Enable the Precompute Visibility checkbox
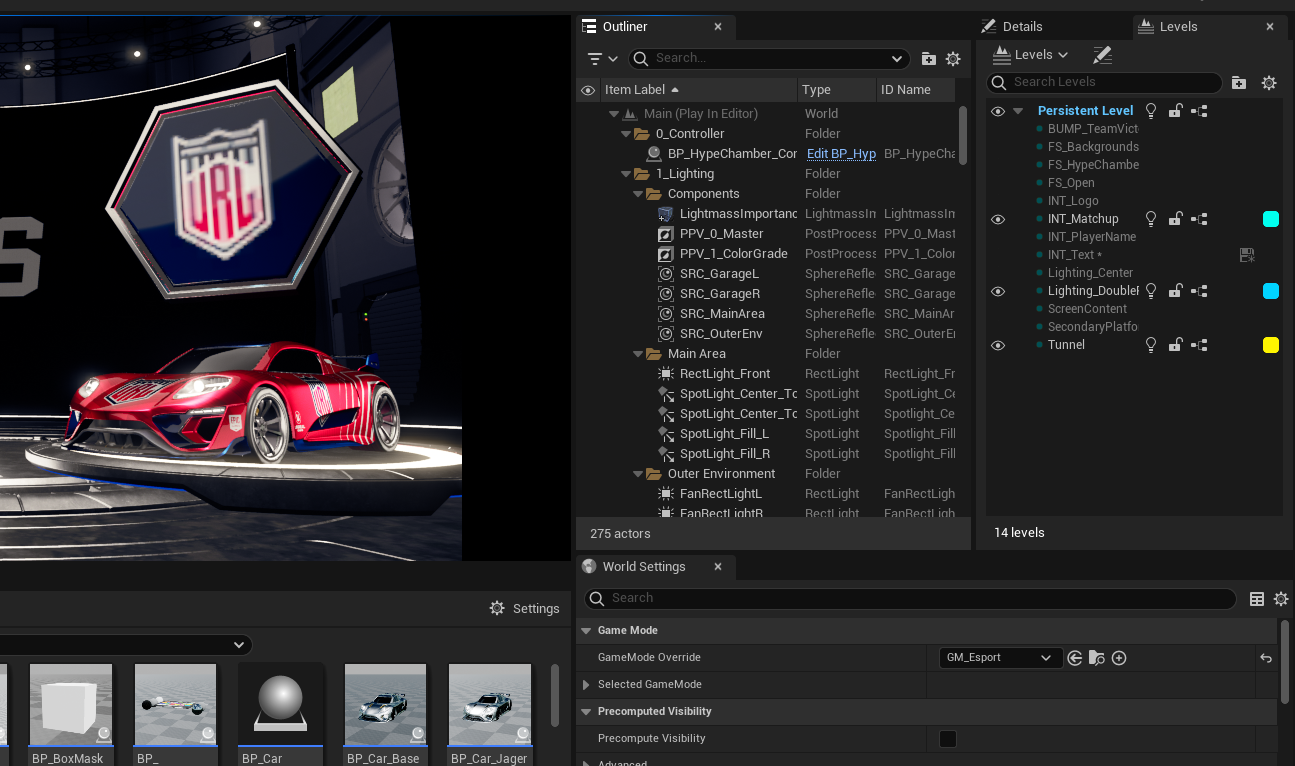 point(948,739)
